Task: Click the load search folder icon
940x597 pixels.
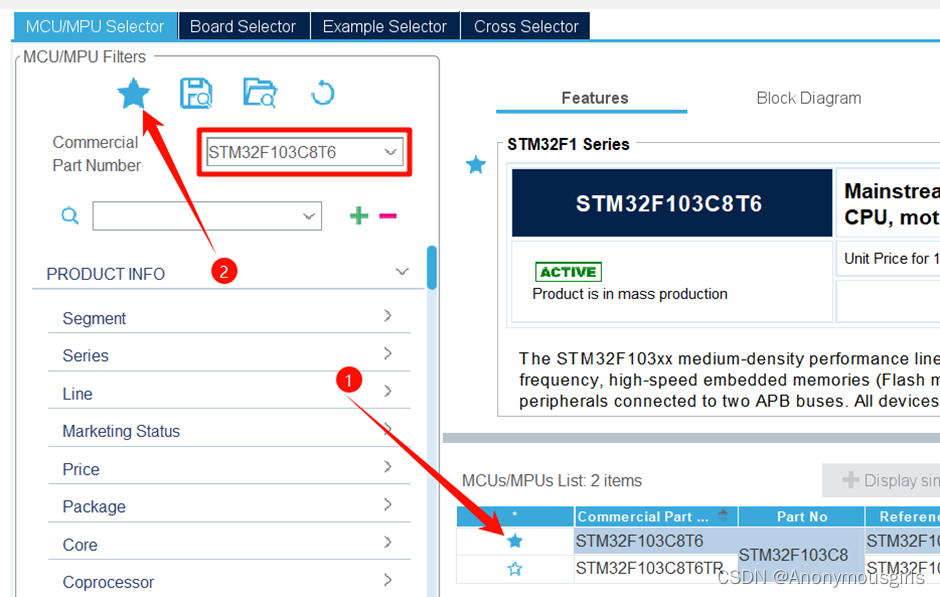Action: pyautogui.click(x=260, y=93)
